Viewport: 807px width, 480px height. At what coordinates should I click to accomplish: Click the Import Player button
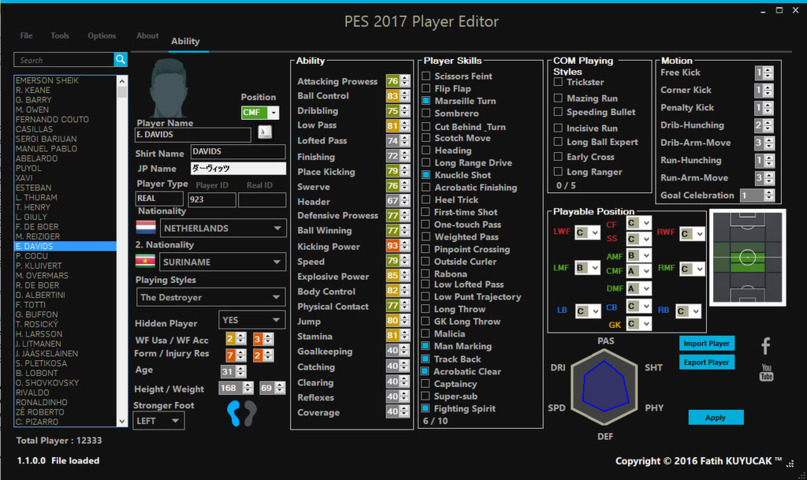pos(707,343)
